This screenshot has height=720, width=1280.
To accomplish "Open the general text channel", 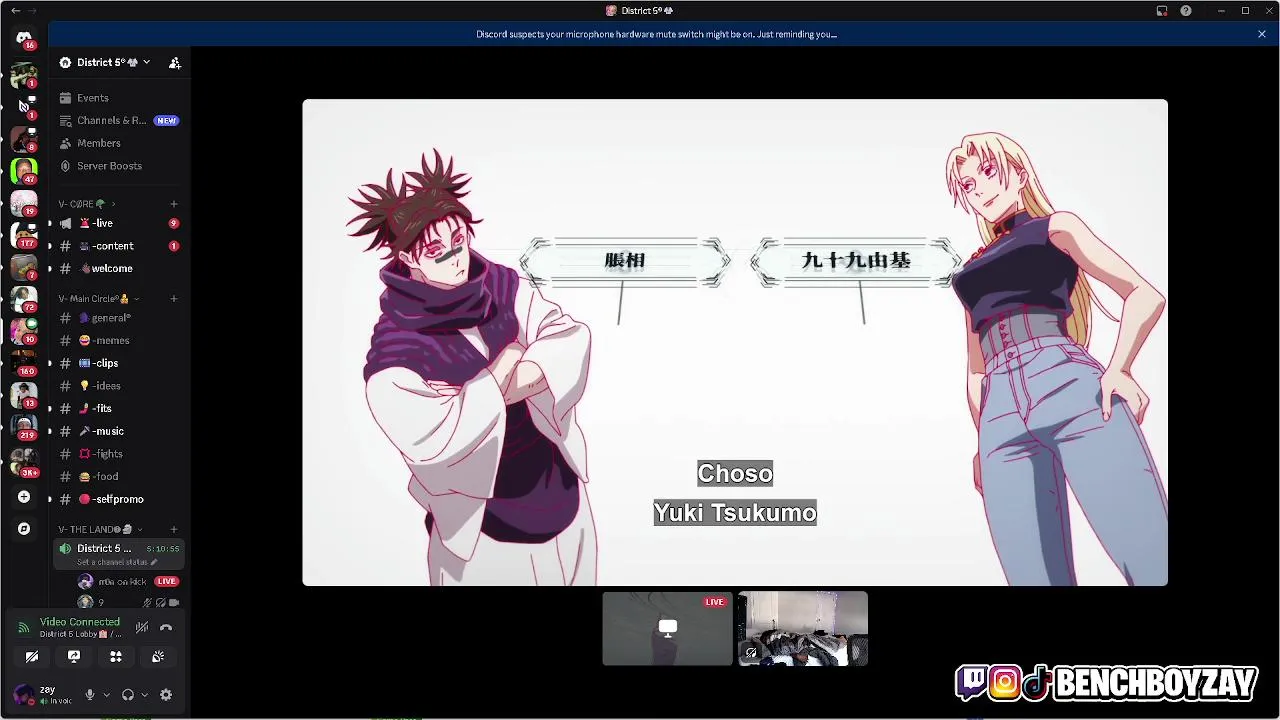I will pos(117,318).
